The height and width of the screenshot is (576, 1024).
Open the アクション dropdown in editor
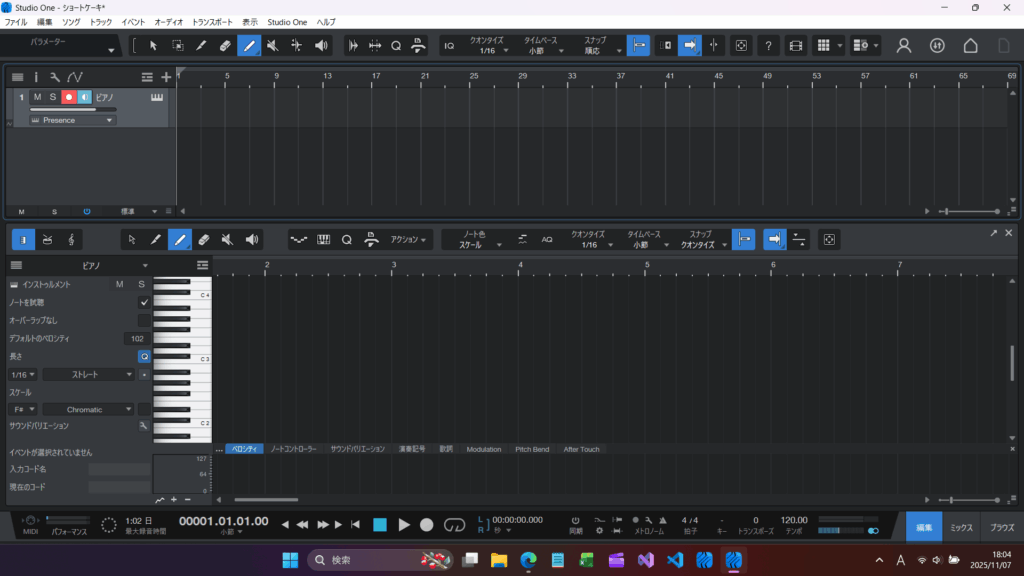[410, 240]
